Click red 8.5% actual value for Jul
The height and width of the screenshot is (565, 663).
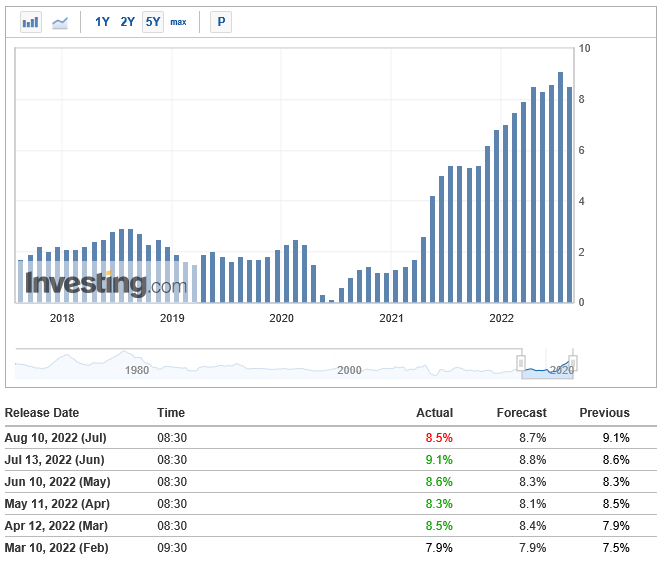tap(439, 438)
